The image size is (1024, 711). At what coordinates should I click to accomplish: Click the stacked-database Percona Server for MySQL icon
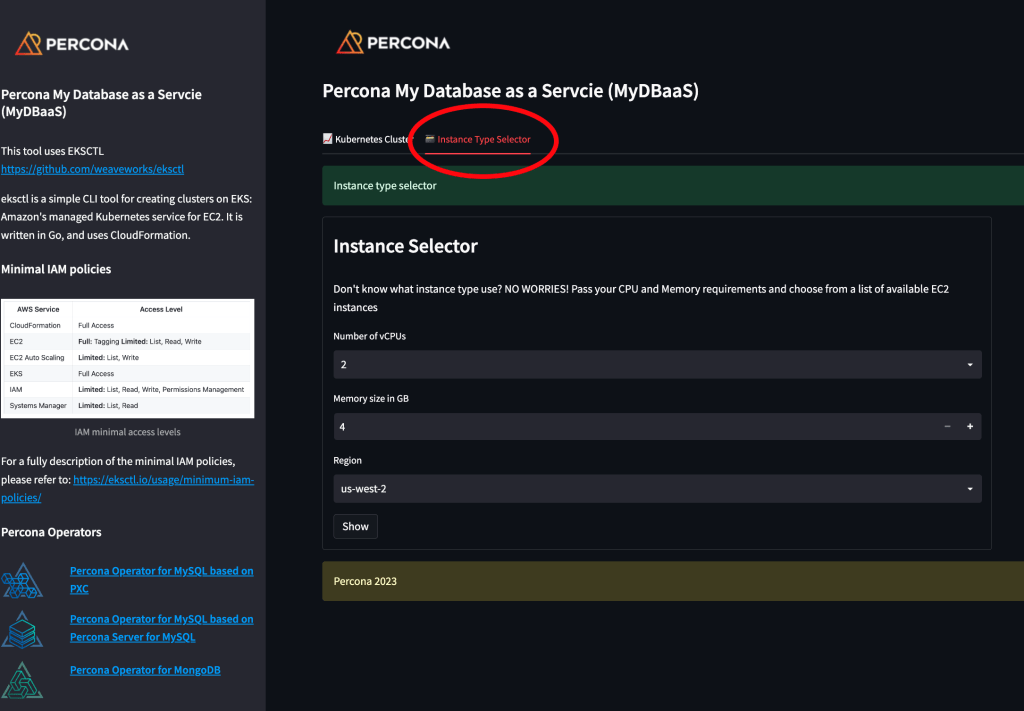(23, 630)
